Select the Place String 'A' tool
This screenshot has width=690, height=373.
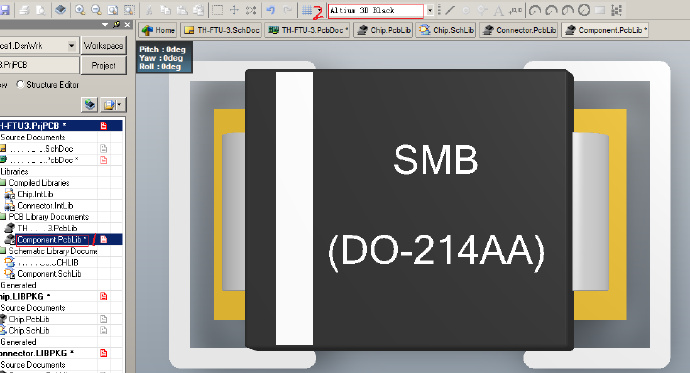498,10
